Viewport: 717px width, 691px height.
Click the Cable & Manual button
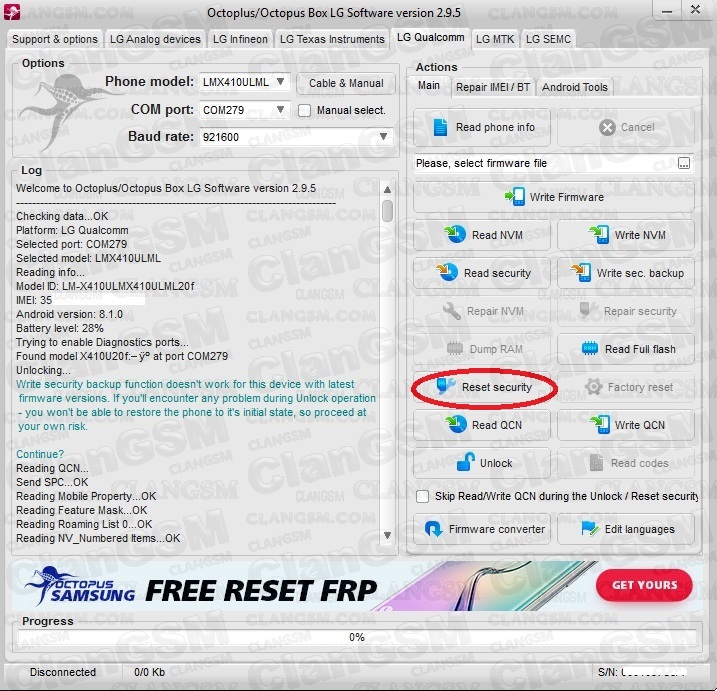point(346,83)
